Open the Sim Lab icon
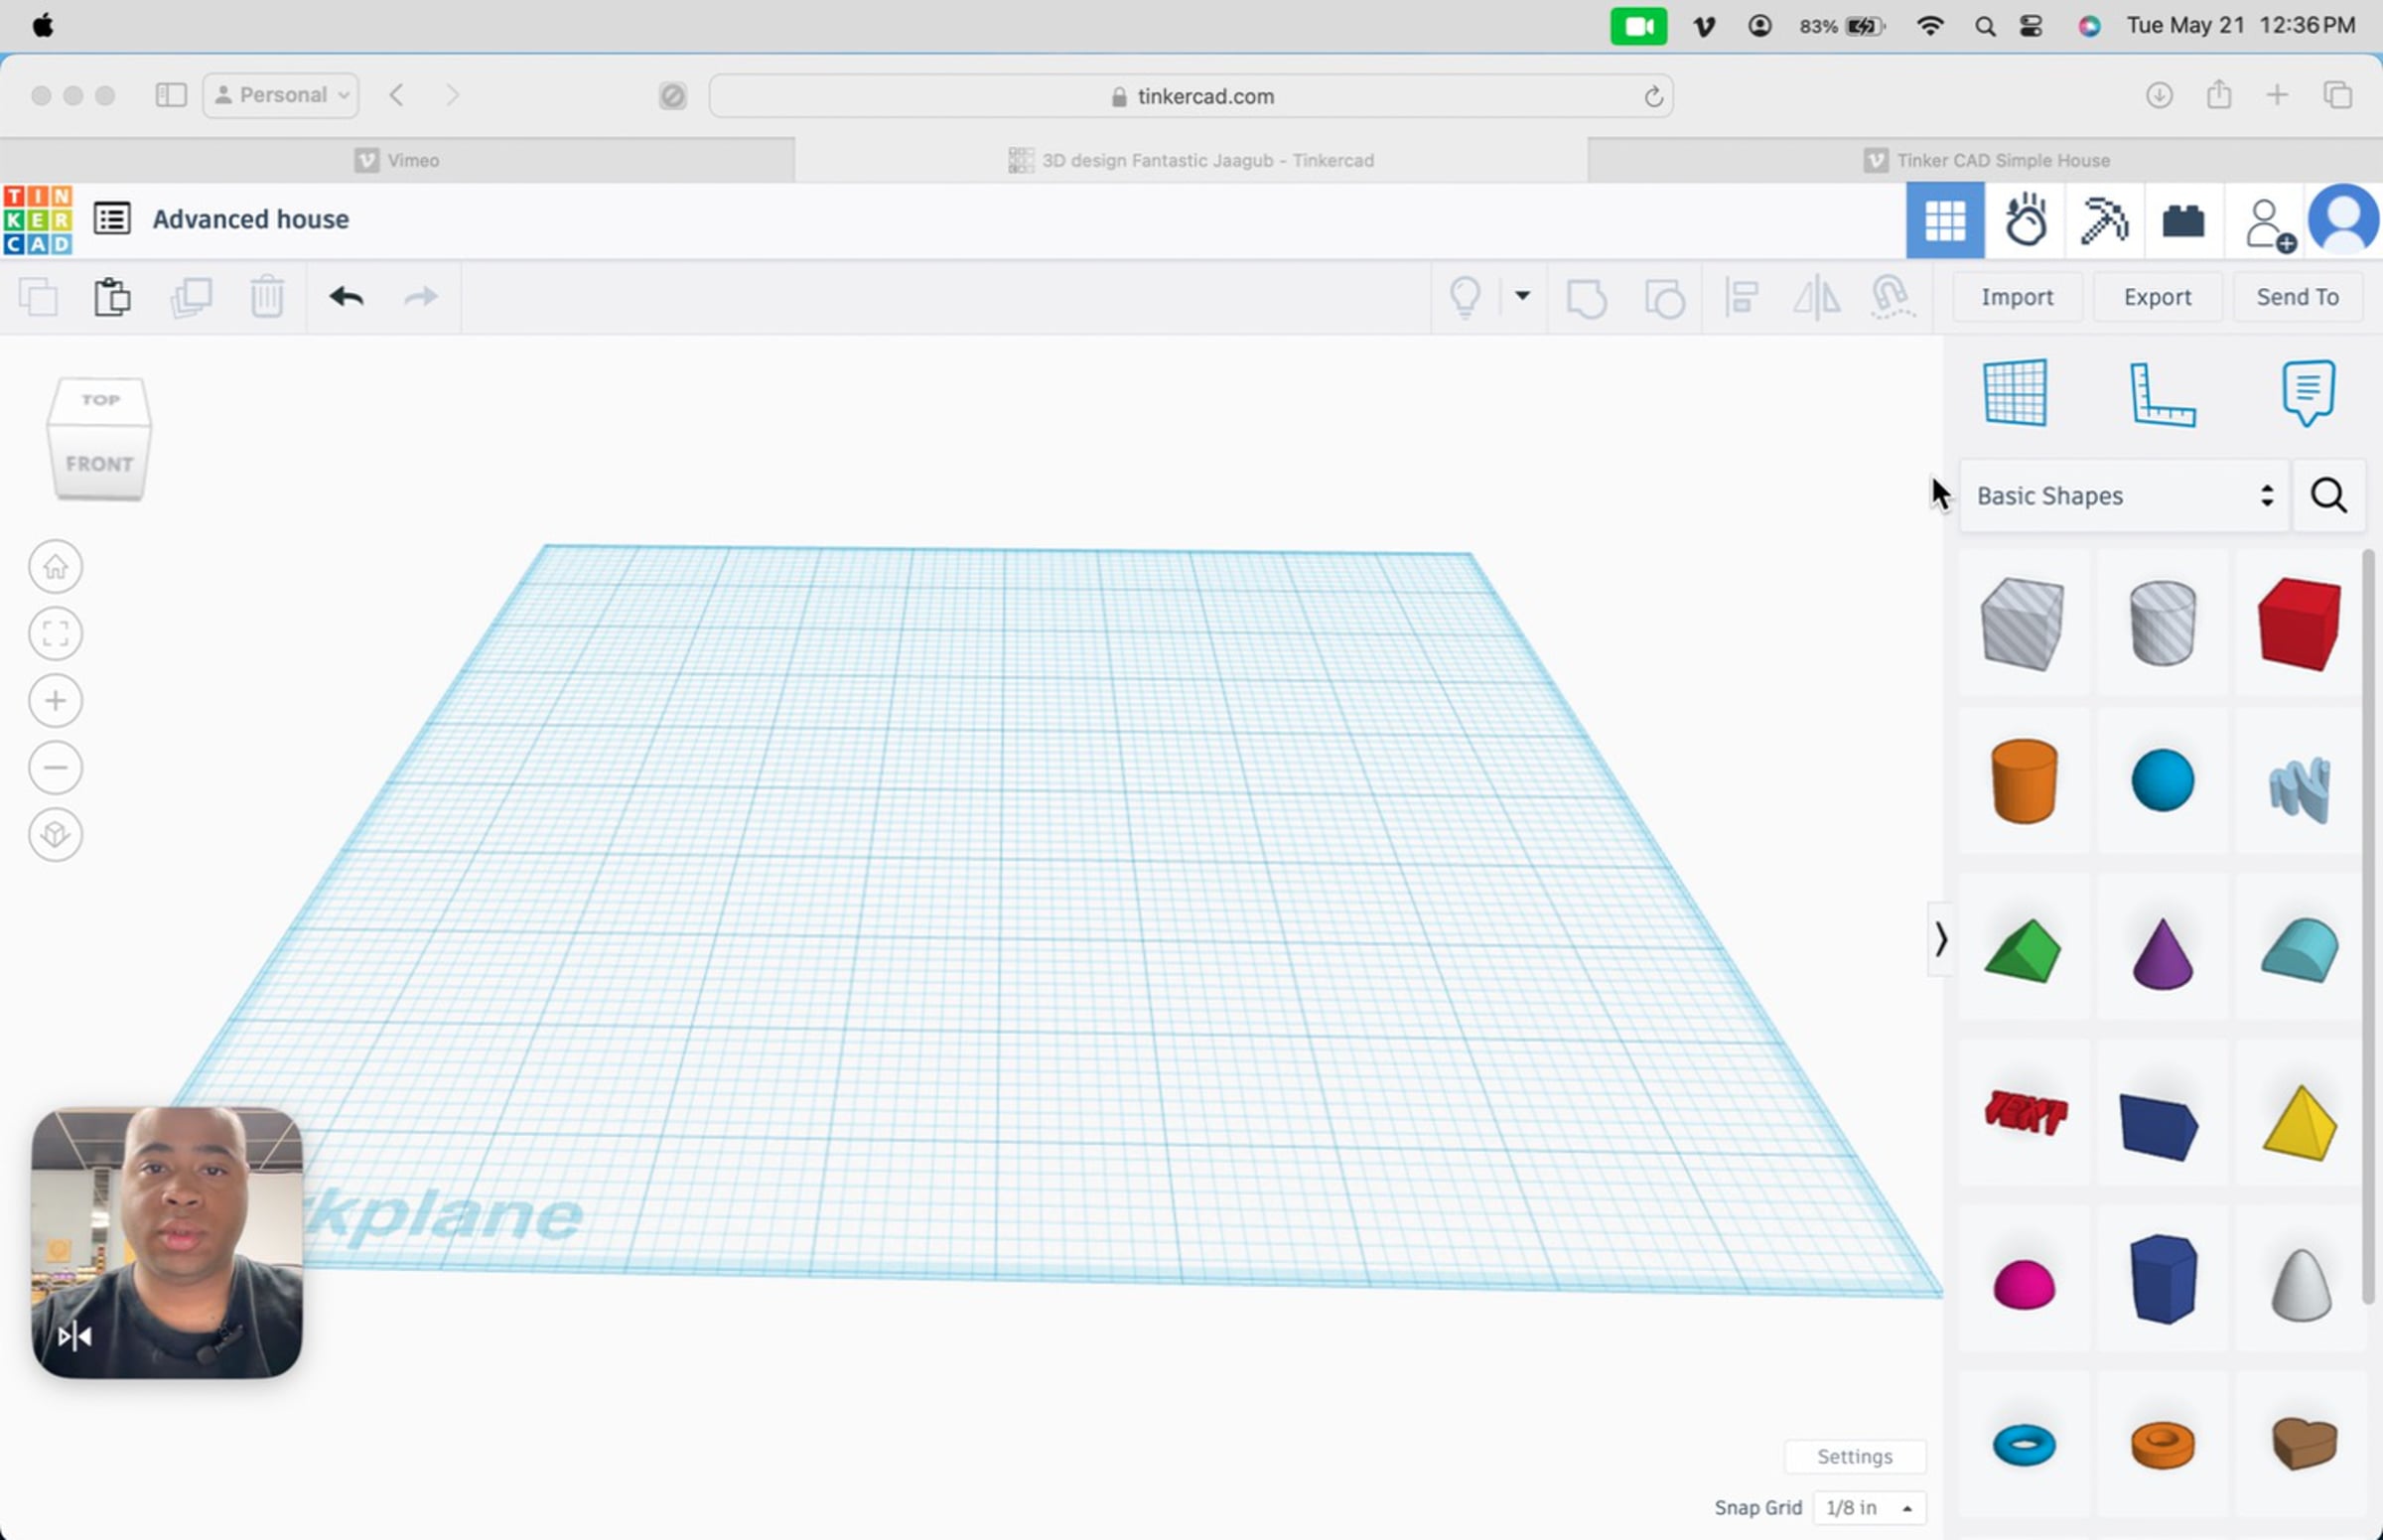This screenshot has width=2383, height=1540. point(2025,221)
